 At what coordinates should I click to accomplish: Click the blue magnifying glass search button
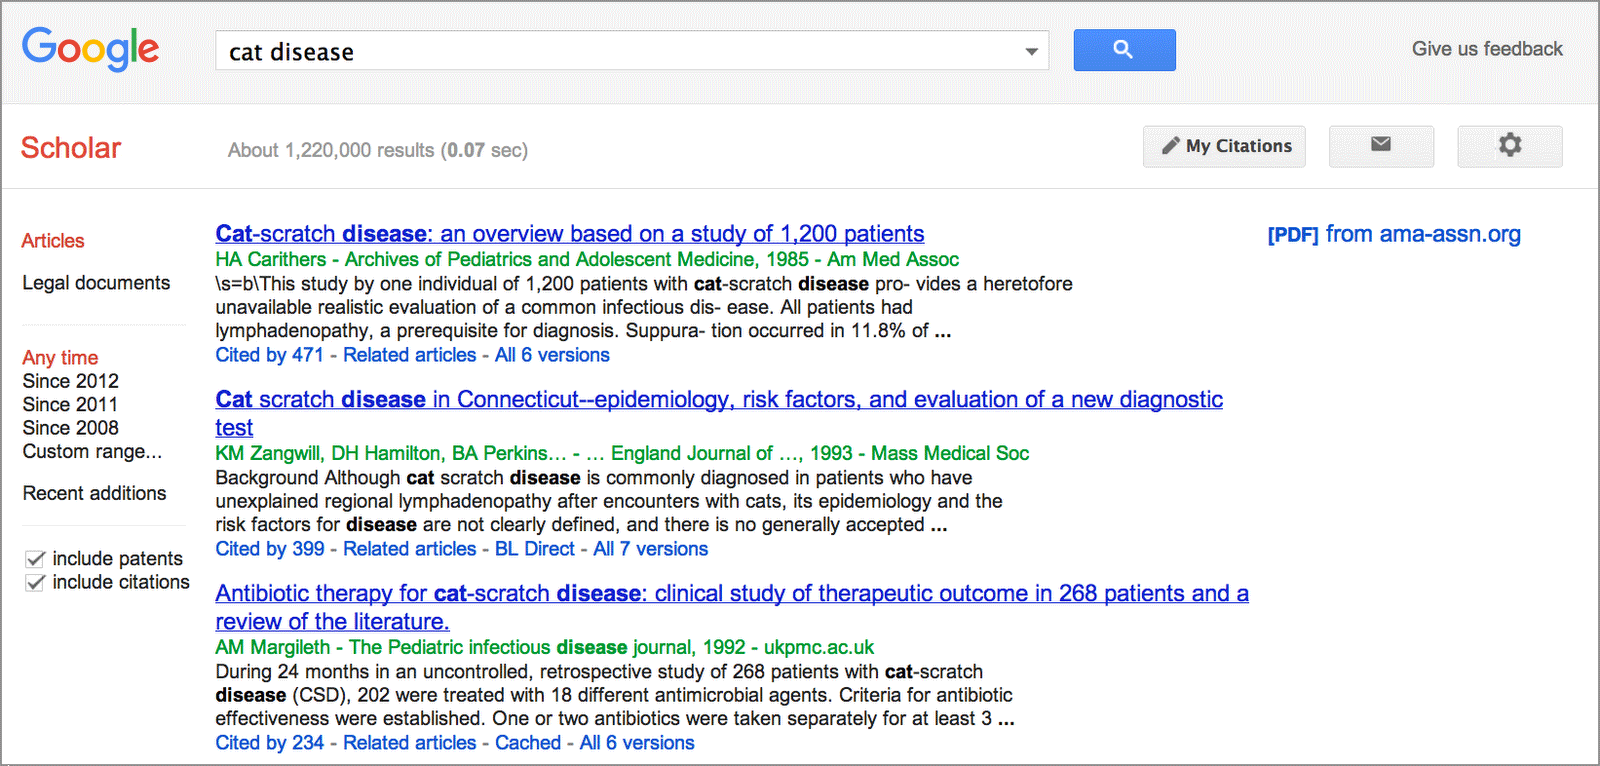[x=1124, y=50]
